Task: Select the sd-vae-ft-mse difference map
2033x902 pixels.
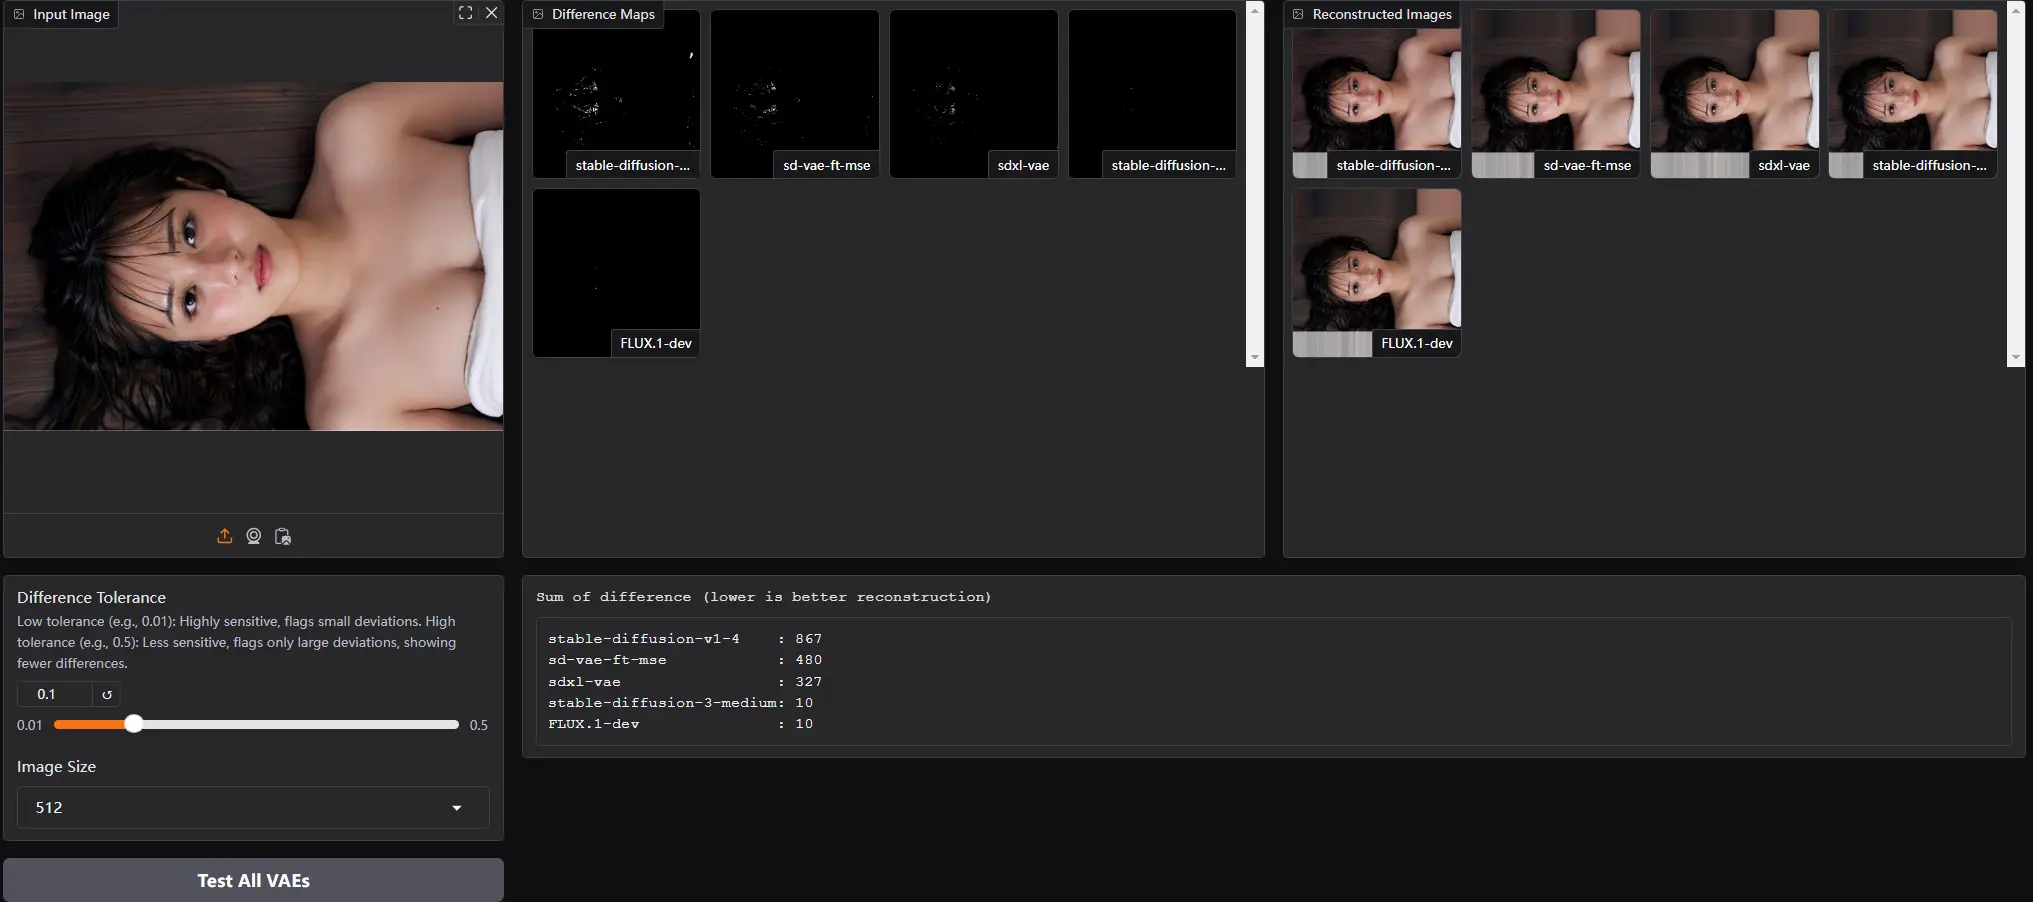Action: pyautogui.click(x=794, y=93)
